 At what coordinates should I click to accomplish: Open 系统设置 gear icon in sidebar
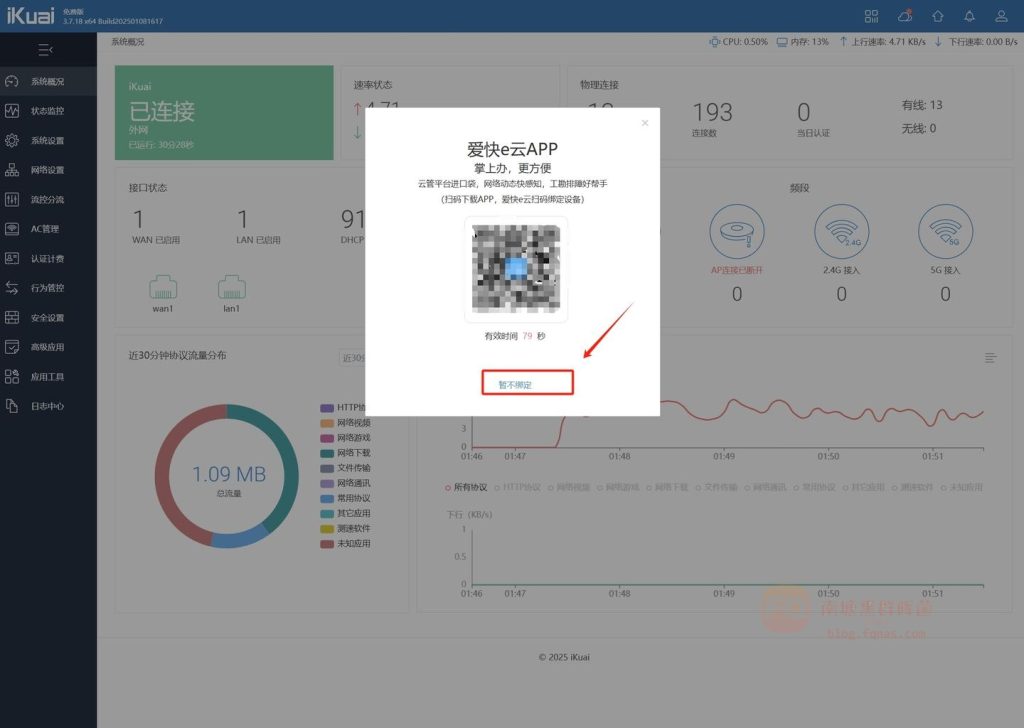13,141
